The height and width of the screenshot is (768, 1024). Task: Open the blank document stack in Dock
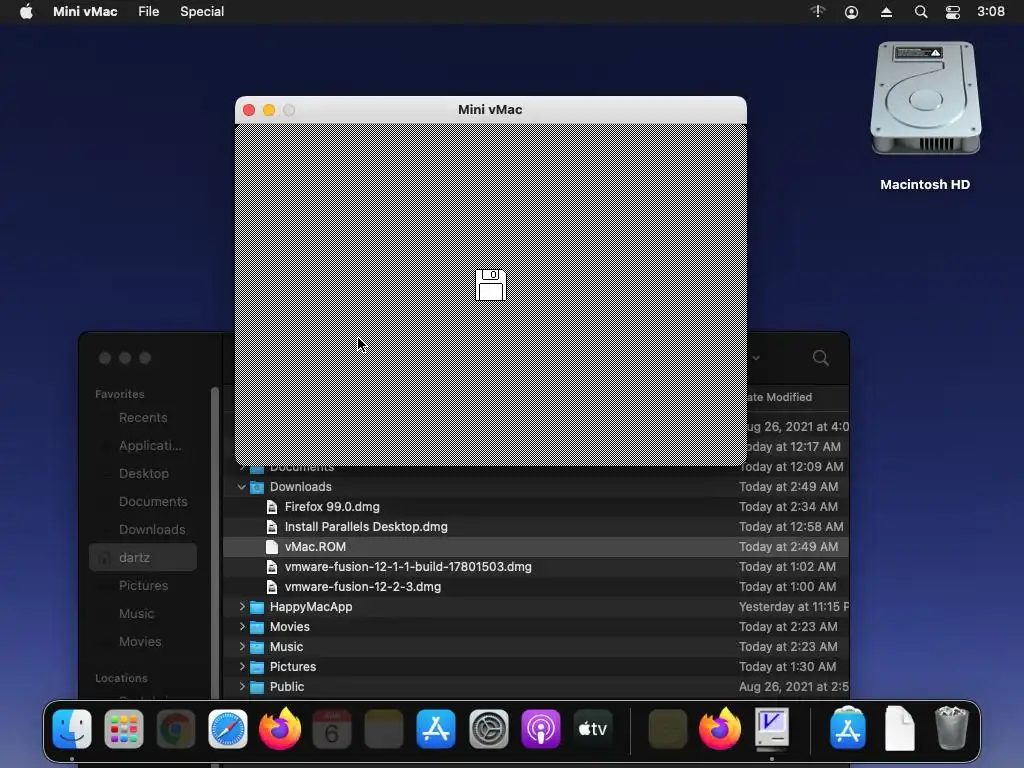pyautogui.click(x=900, y=729)
